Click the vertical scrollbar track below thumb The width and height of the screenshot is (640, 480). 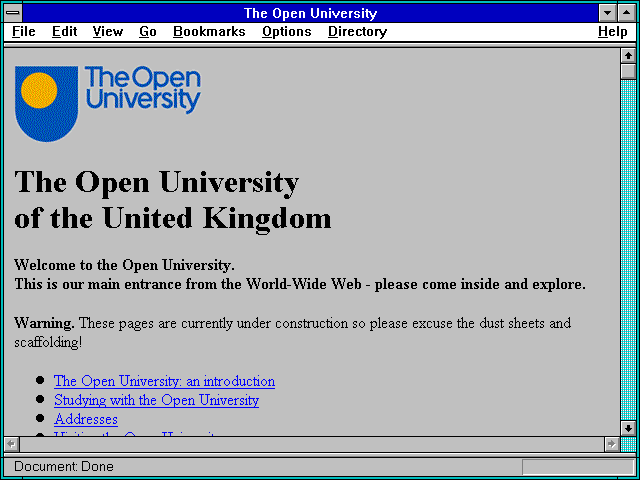tap(628, 250)
